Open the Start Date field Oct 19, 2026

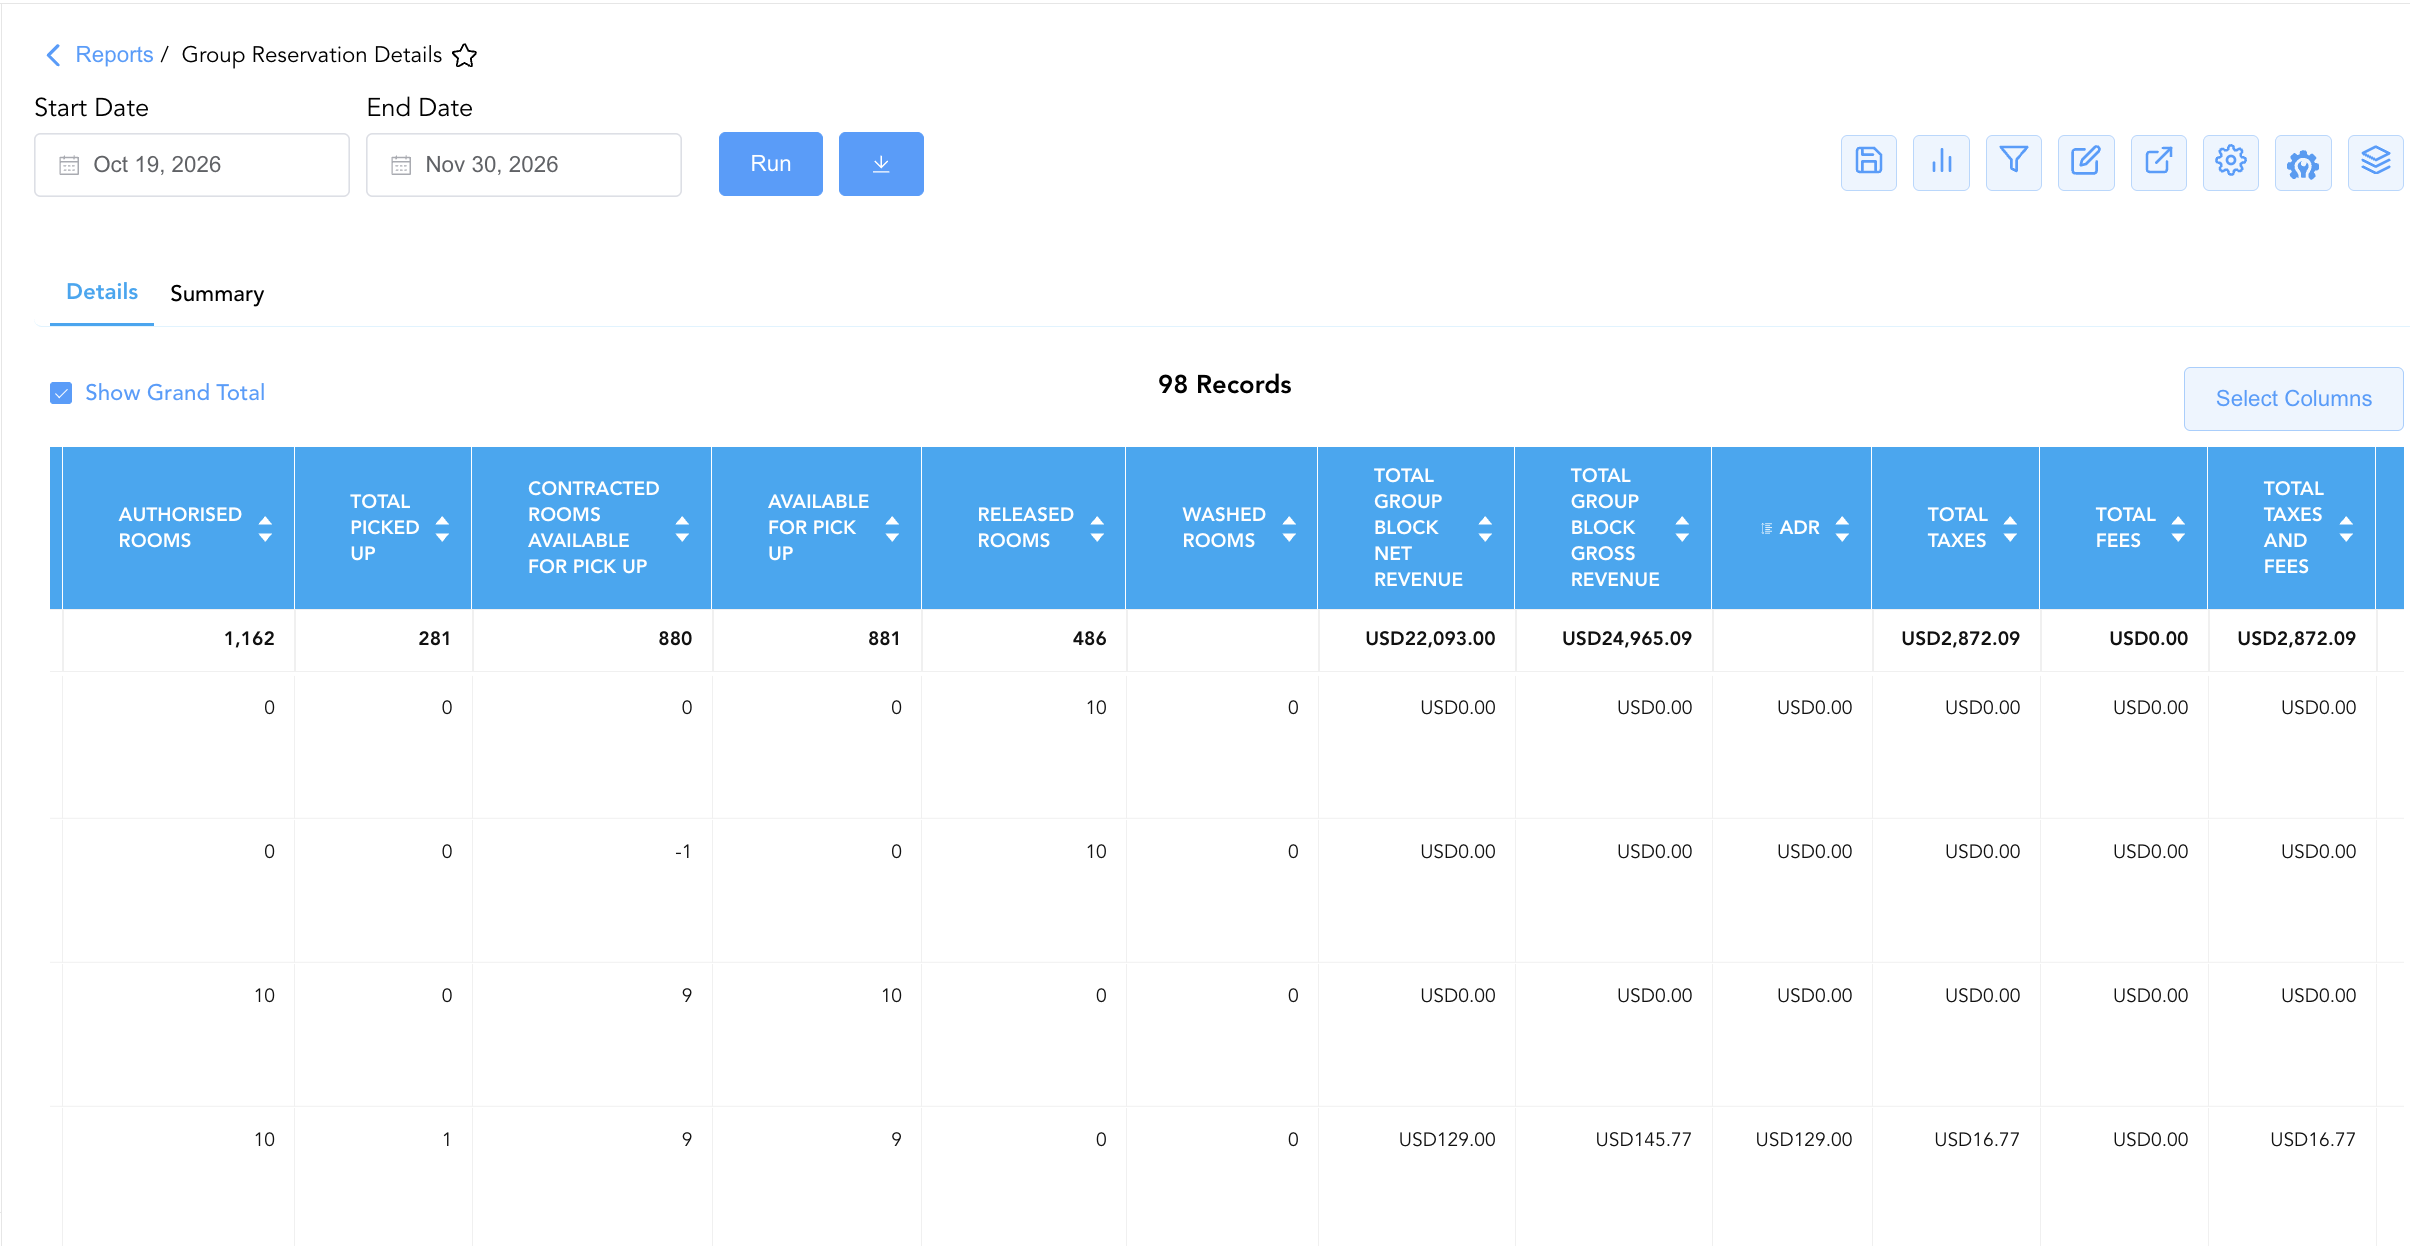[192, 165]
